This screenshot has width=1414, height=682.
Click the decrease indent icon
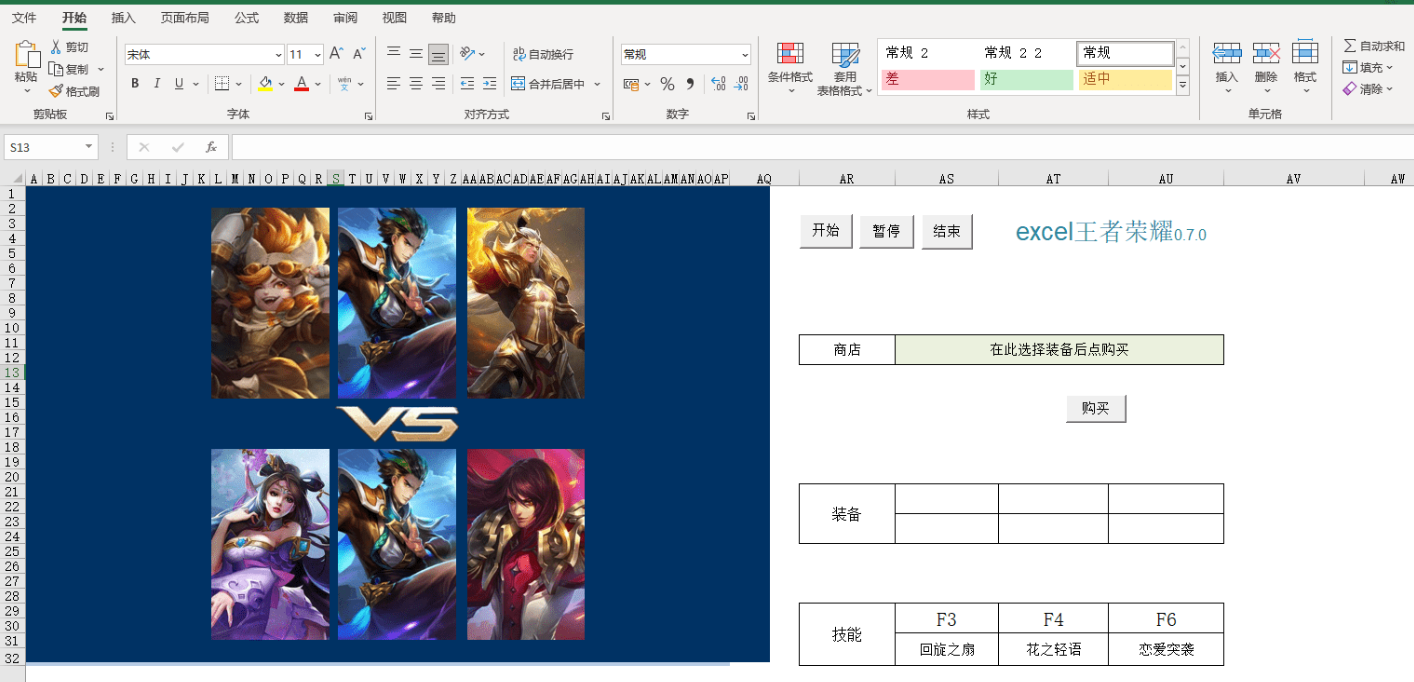pyautogui.click(x=467, y=84)
